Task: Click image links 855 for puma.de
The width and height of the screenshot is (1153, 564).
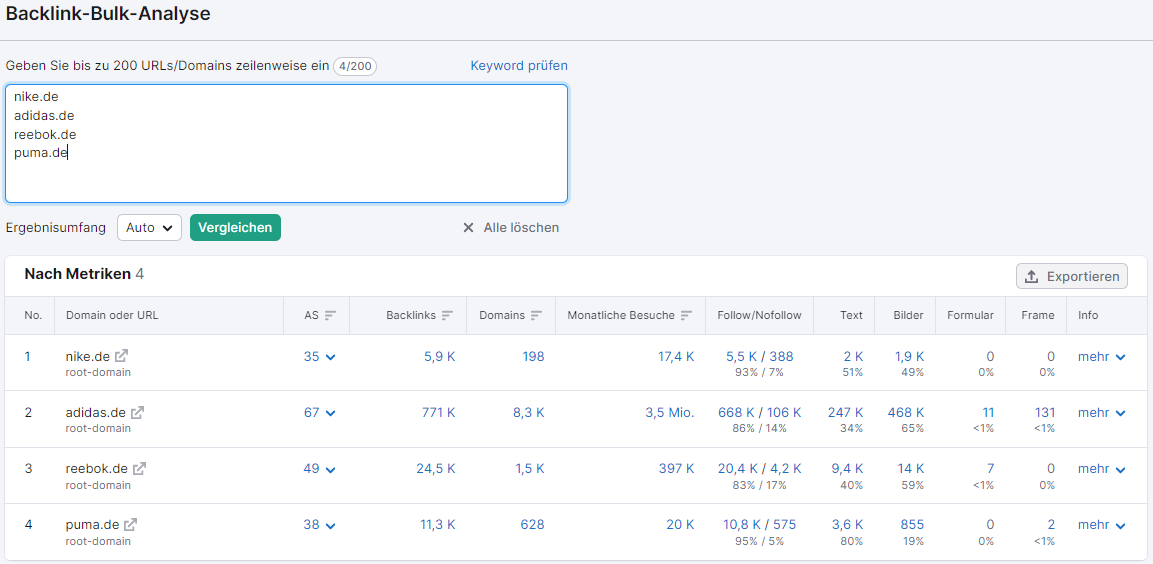Action: pyautogui.click(x=912, y=525)
